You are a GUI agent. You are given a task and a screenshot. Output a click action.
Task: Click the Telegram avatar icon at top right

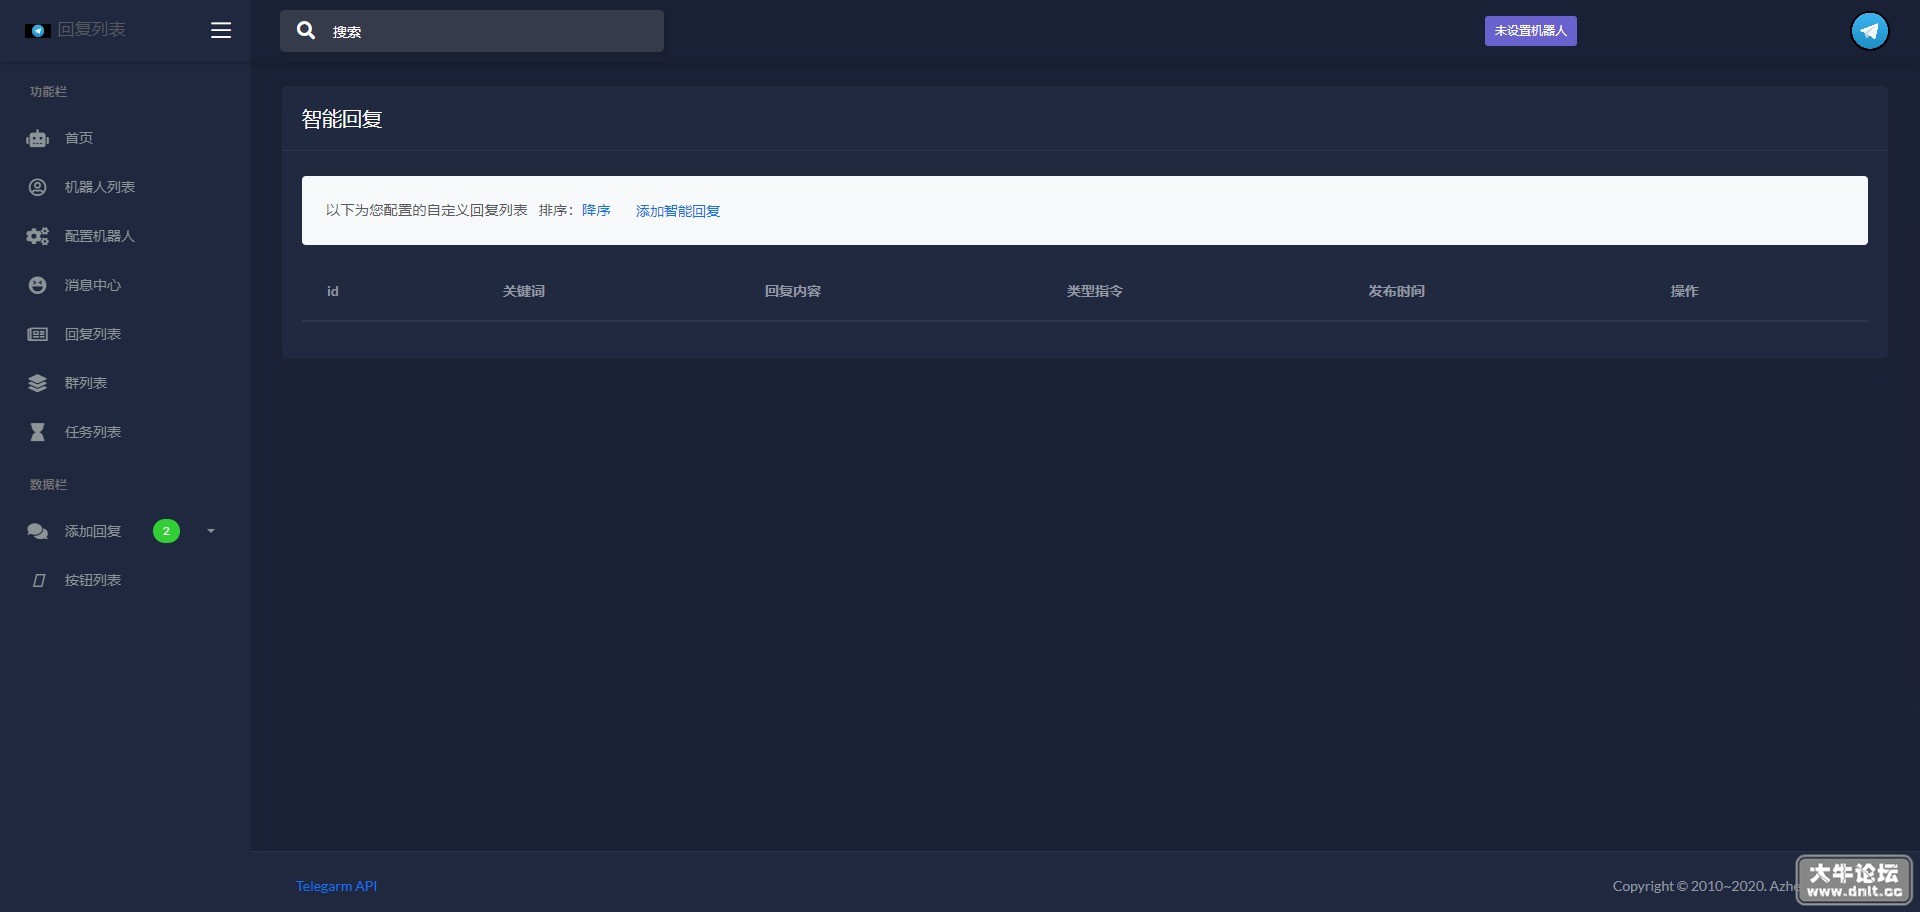1869,31
